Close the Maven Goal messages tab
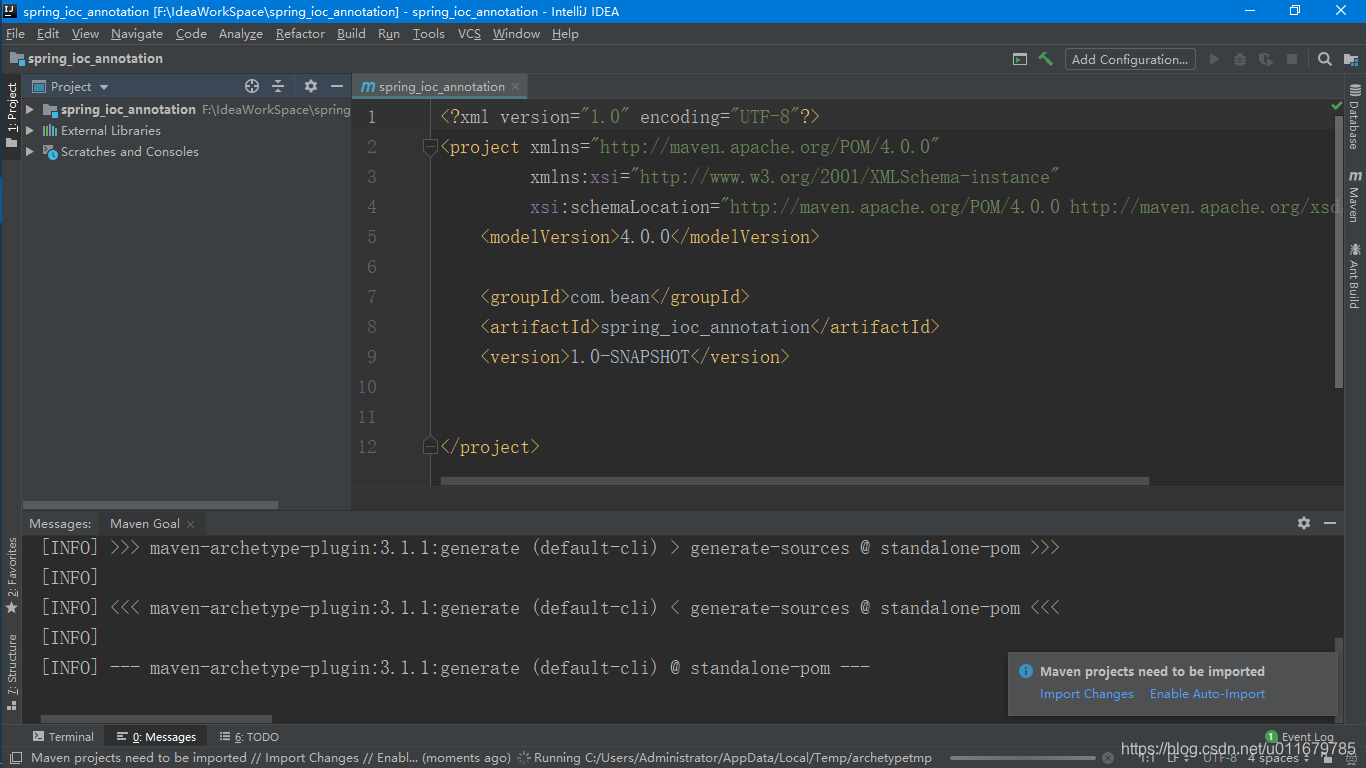 pos(191,524)
